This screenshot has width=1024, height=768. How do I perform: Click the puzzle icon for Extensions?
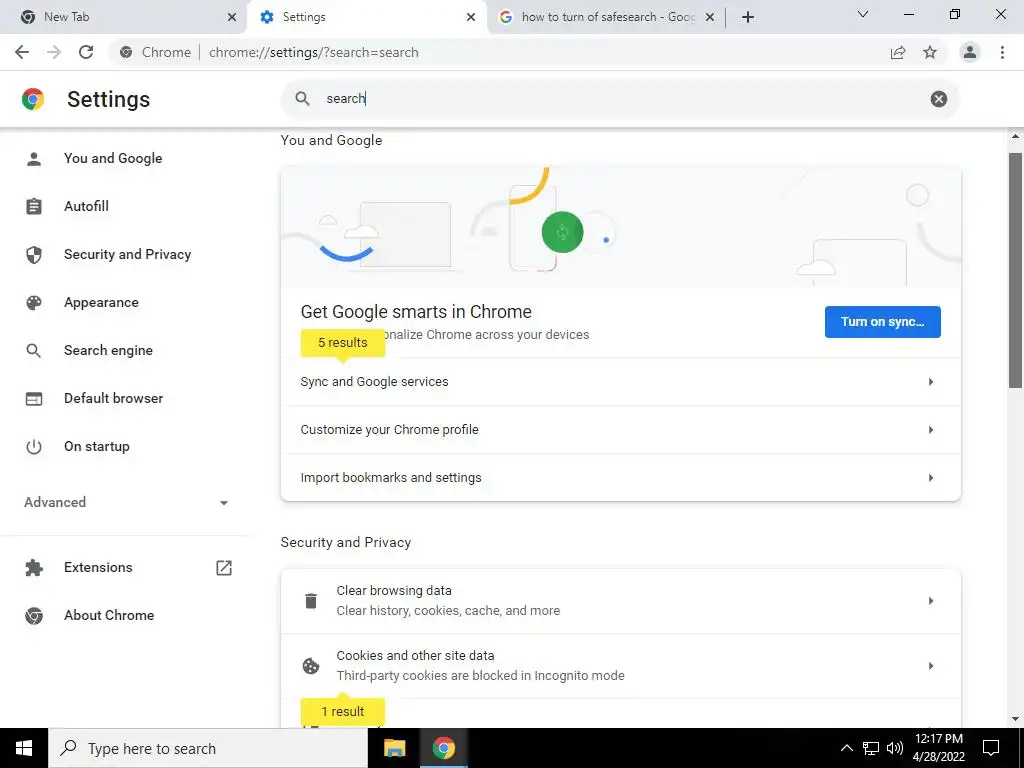coord(34,568)
